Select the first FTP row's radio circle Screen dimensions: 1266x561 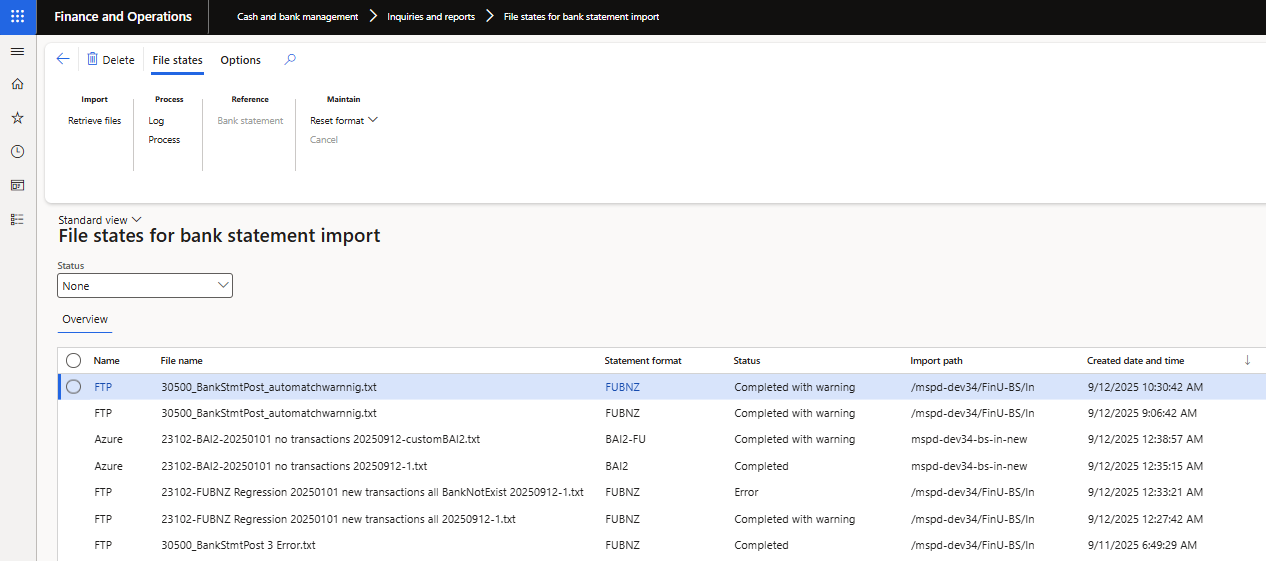73,387
